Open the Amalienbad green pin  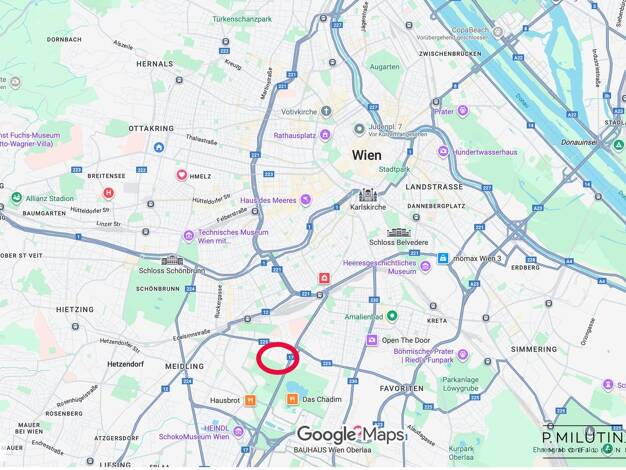pyautogui.click(x=392, y=316)
